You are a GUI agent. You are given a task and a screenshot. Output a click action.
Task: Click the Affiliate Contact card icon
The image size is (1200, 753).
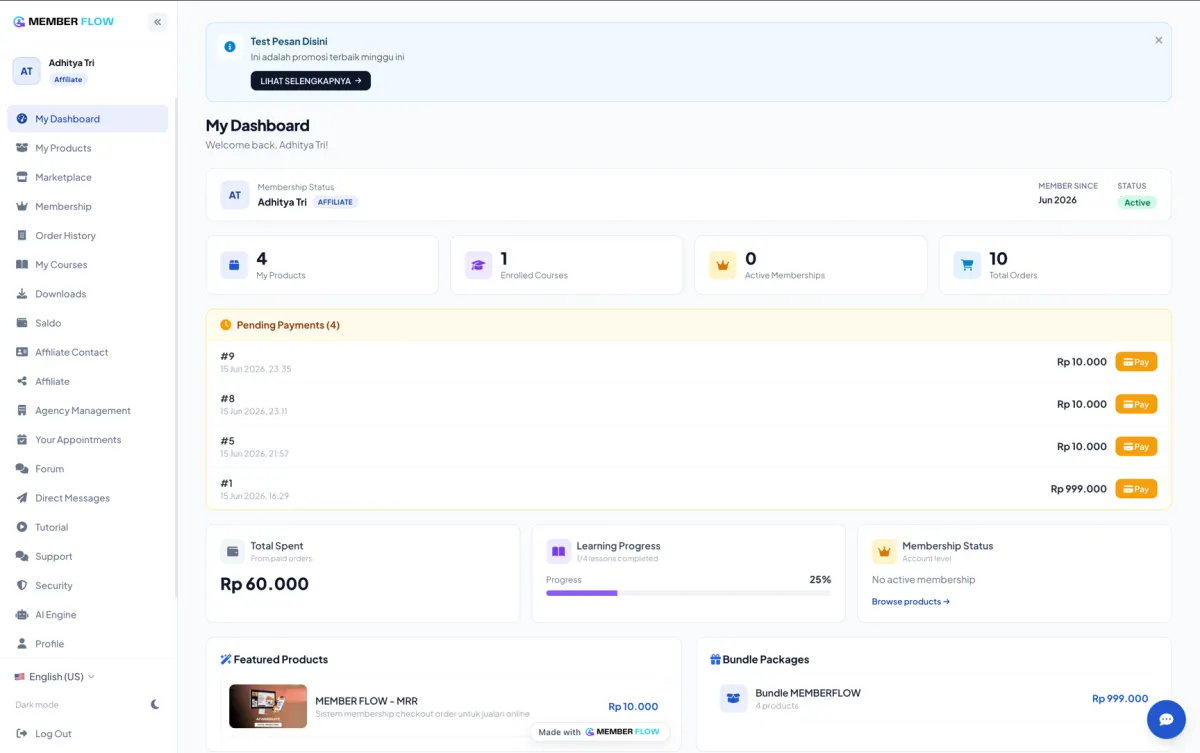[22, 352]
